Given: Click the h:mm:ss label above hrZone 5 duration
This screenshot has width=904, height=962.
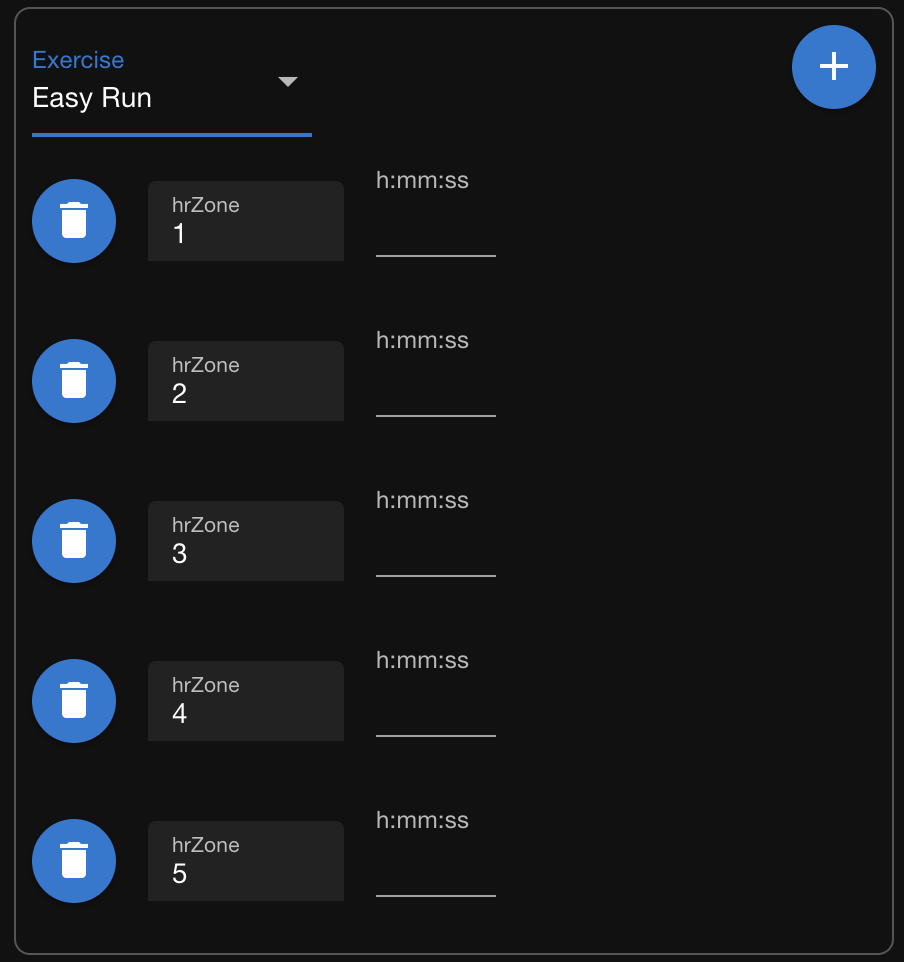Looking at the screenshot, I should pos(422,820).
